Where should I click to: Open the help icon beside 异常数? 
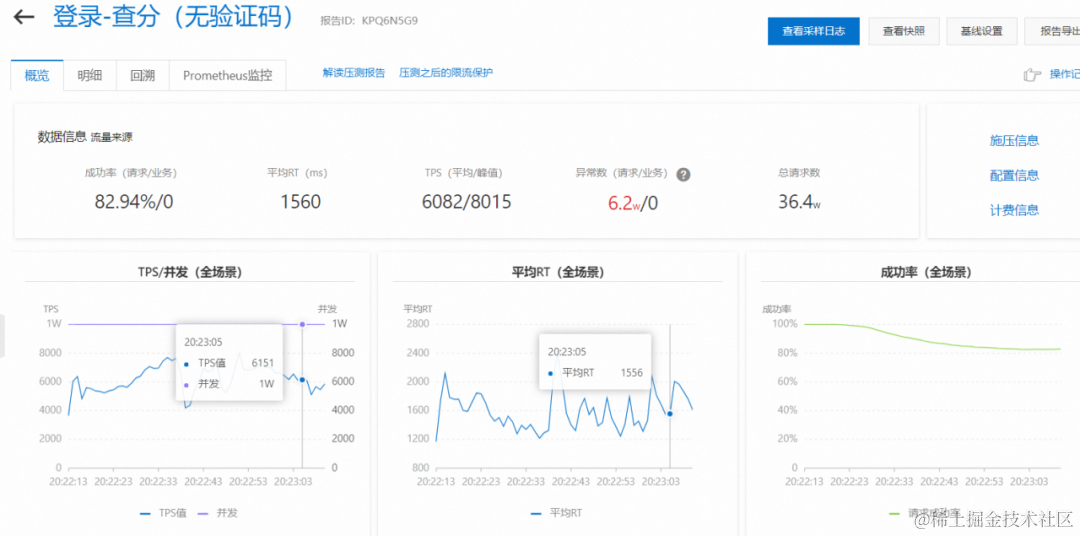point(683,174)
